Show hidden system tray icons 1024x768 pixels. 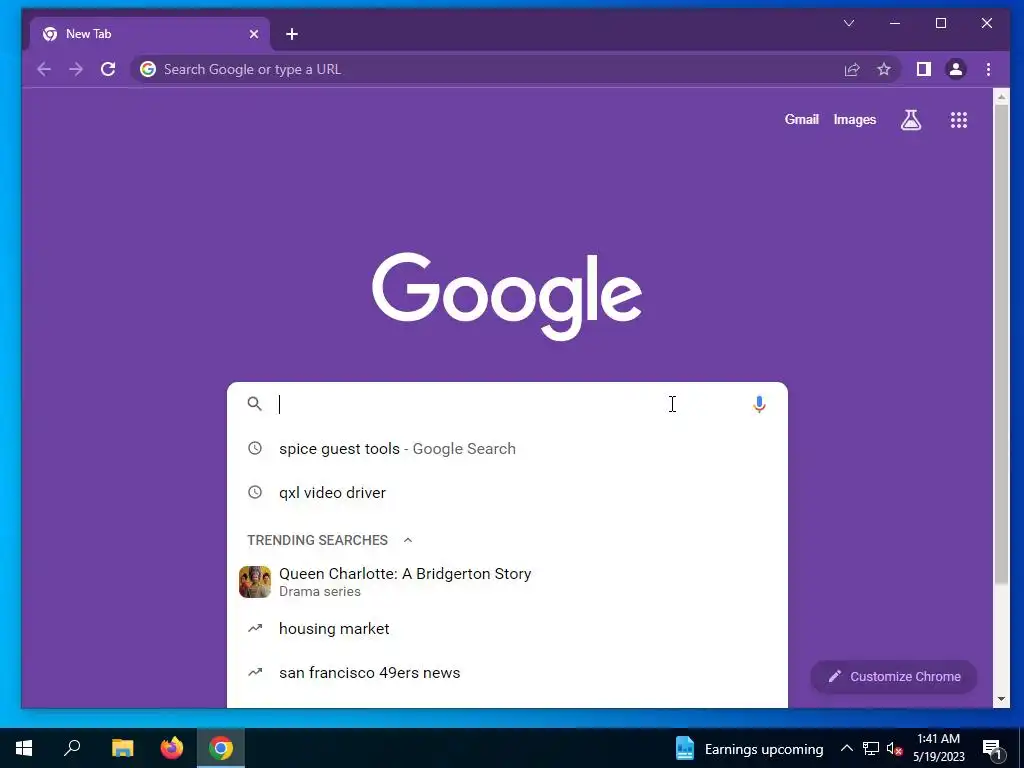pos(846,748)
